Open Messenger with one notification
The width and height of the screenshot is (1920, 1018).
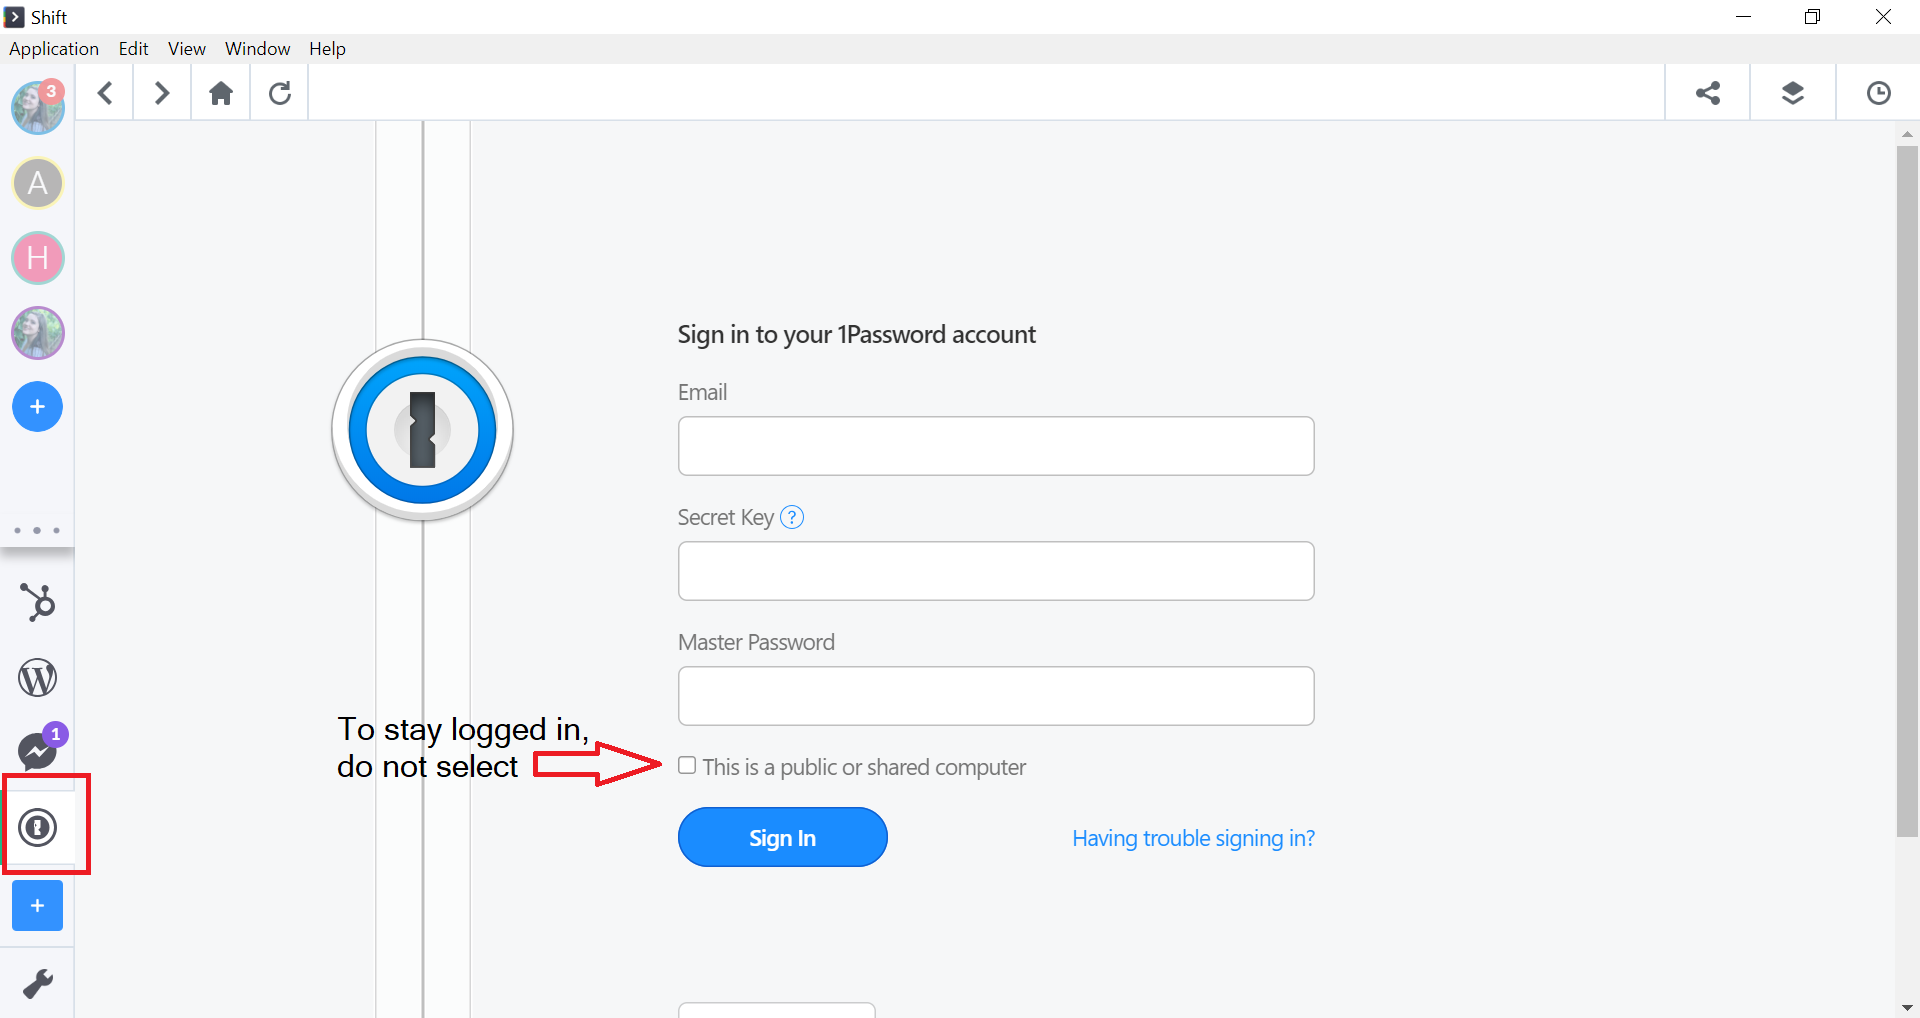[x=38, y=750]
